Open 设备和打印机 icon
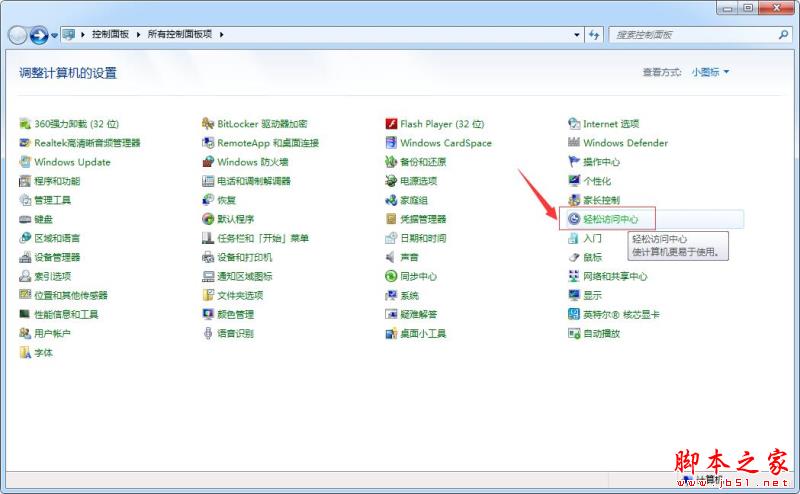Image resolution: width=800 pixels, height=494 pixels. coord(208,257)
